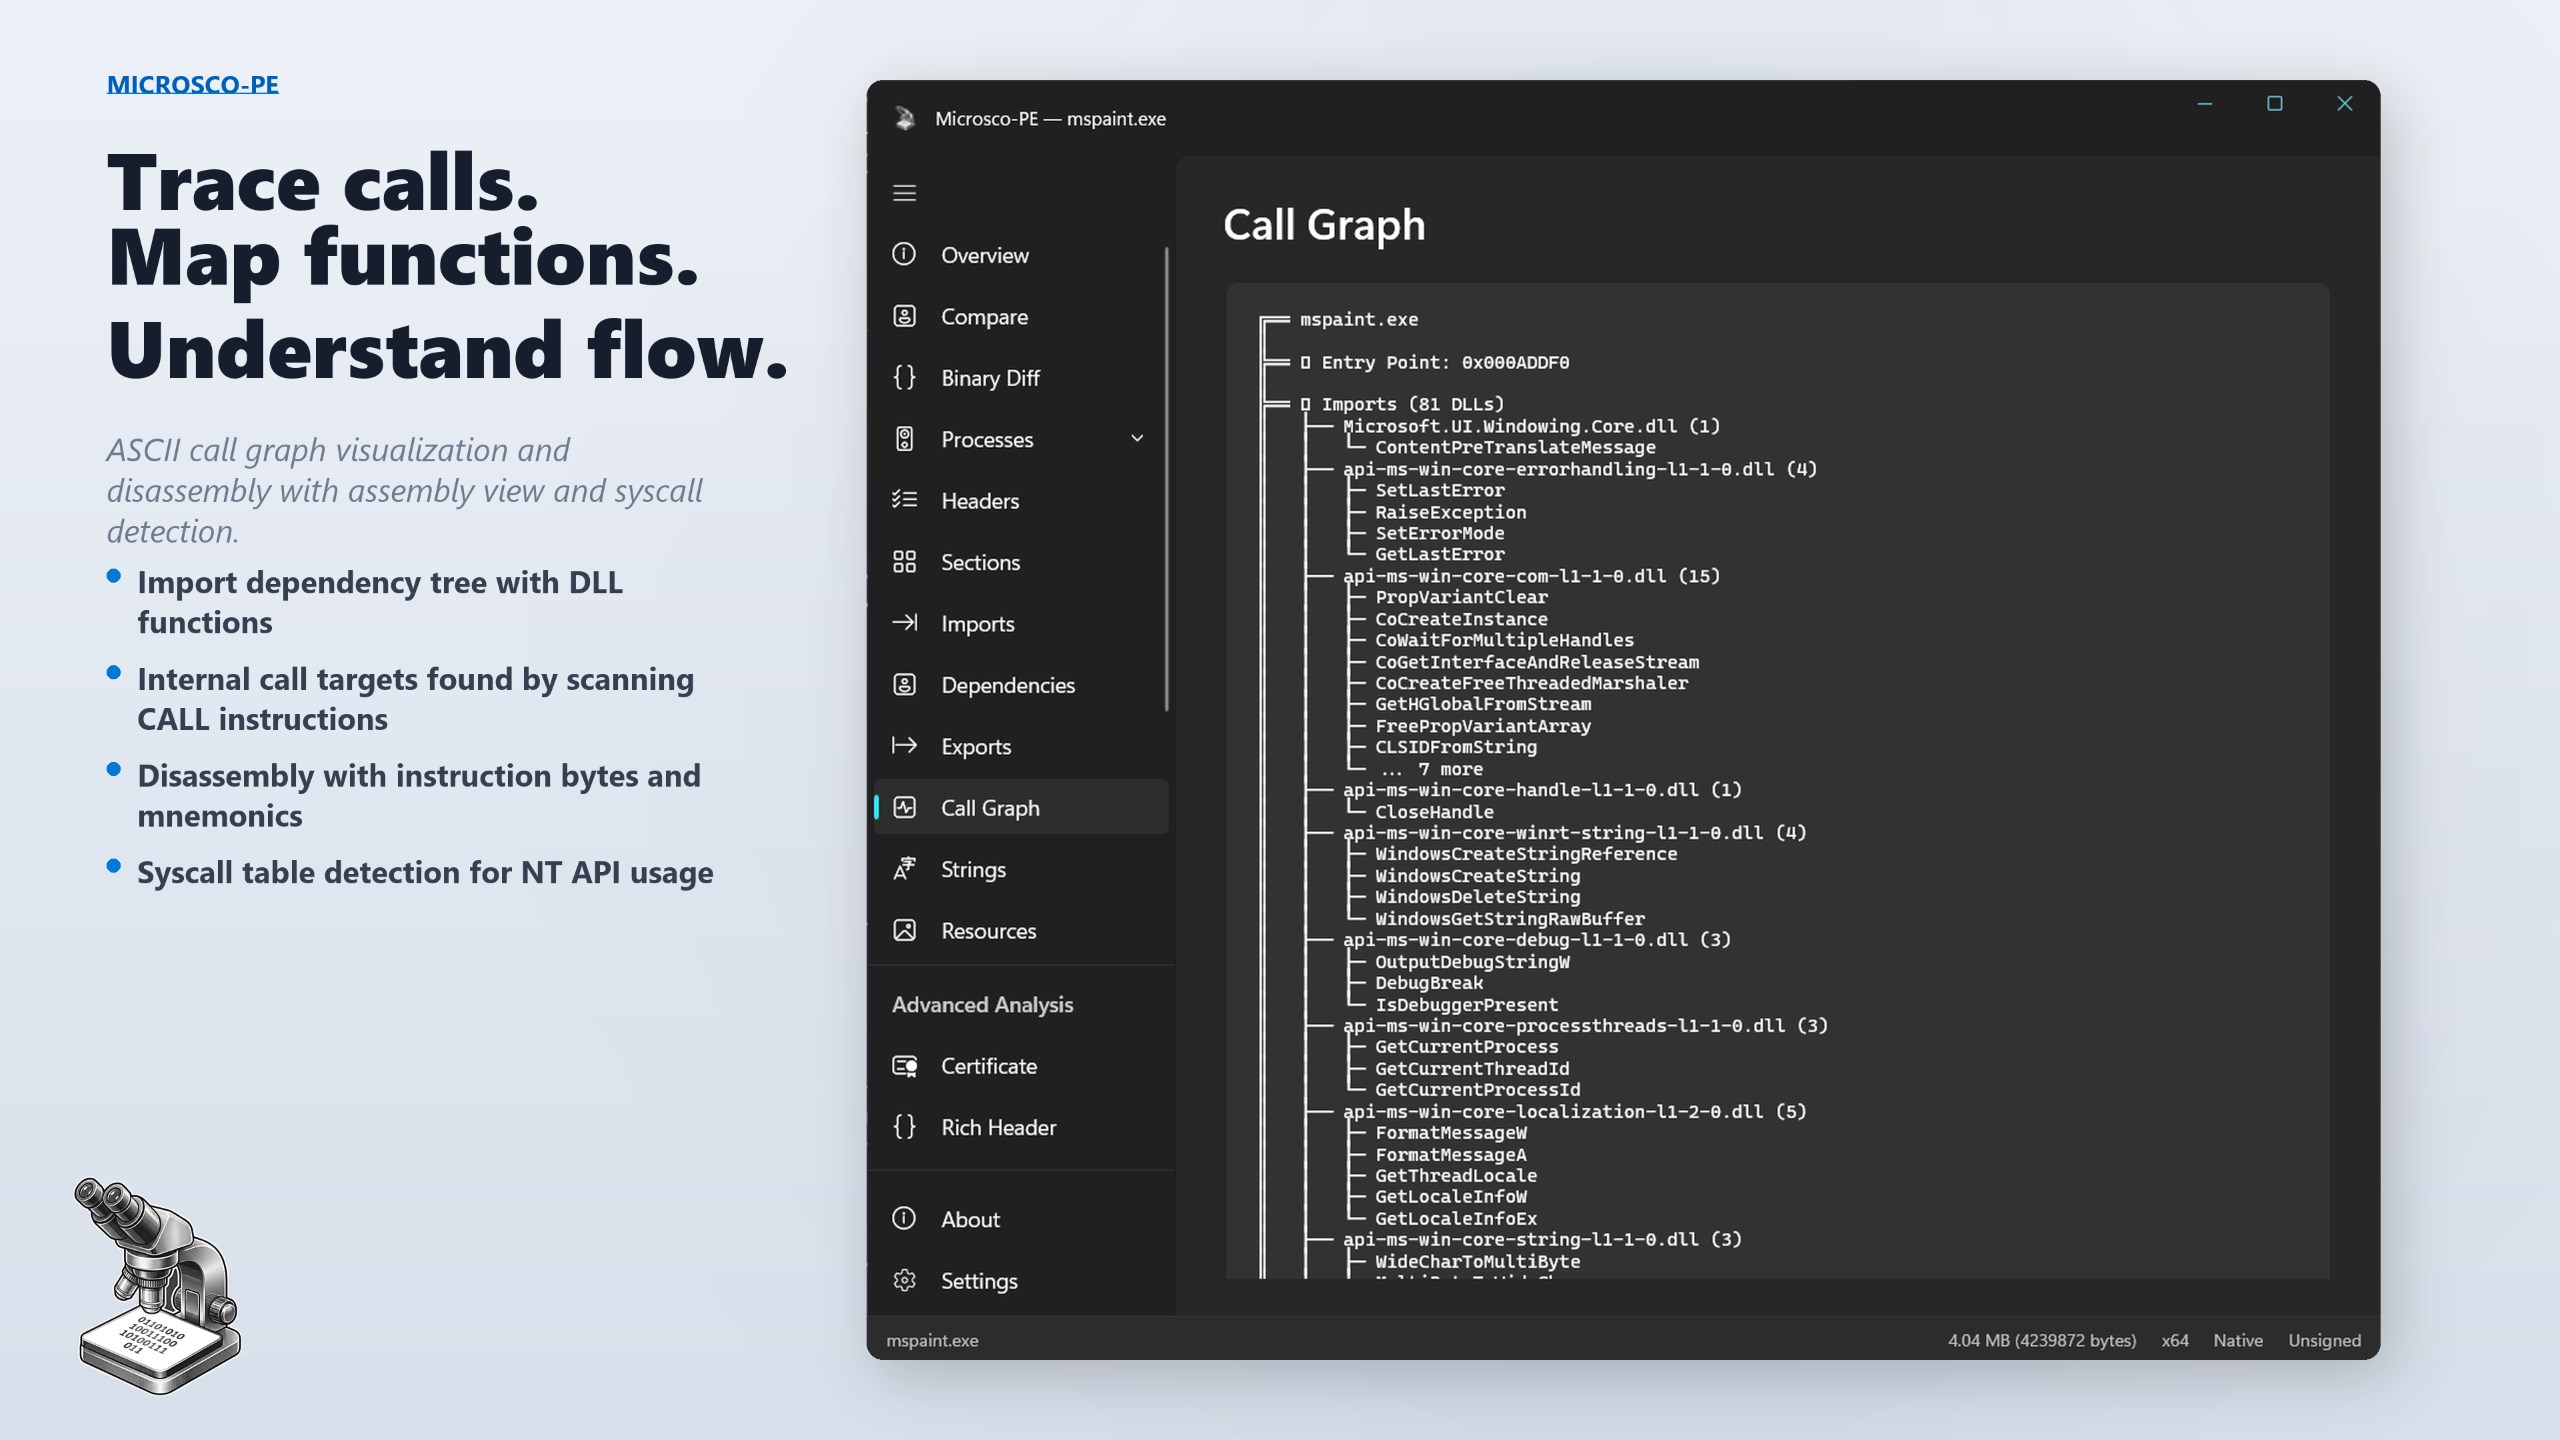The image size is (2560, 1440).
Task: Open the Settings gear icon
Action: coord(905,1280)
